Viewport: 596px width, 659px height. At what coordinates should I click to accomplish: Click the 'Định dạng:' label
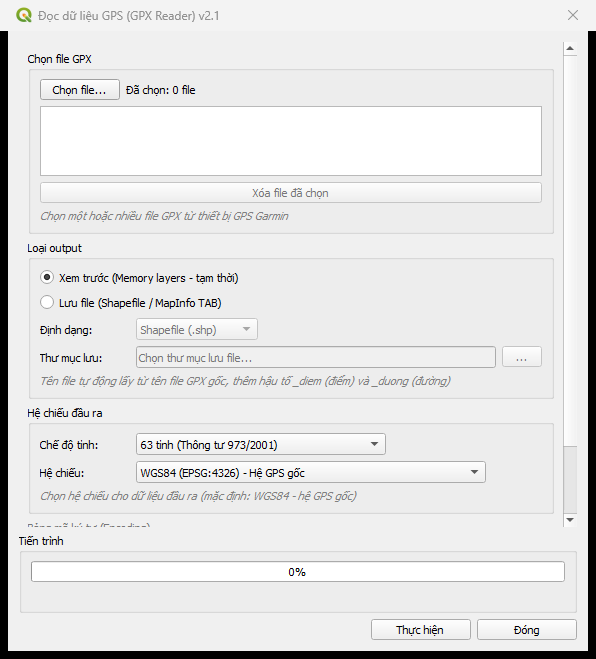pyautogui.click(x=66, y=330)
